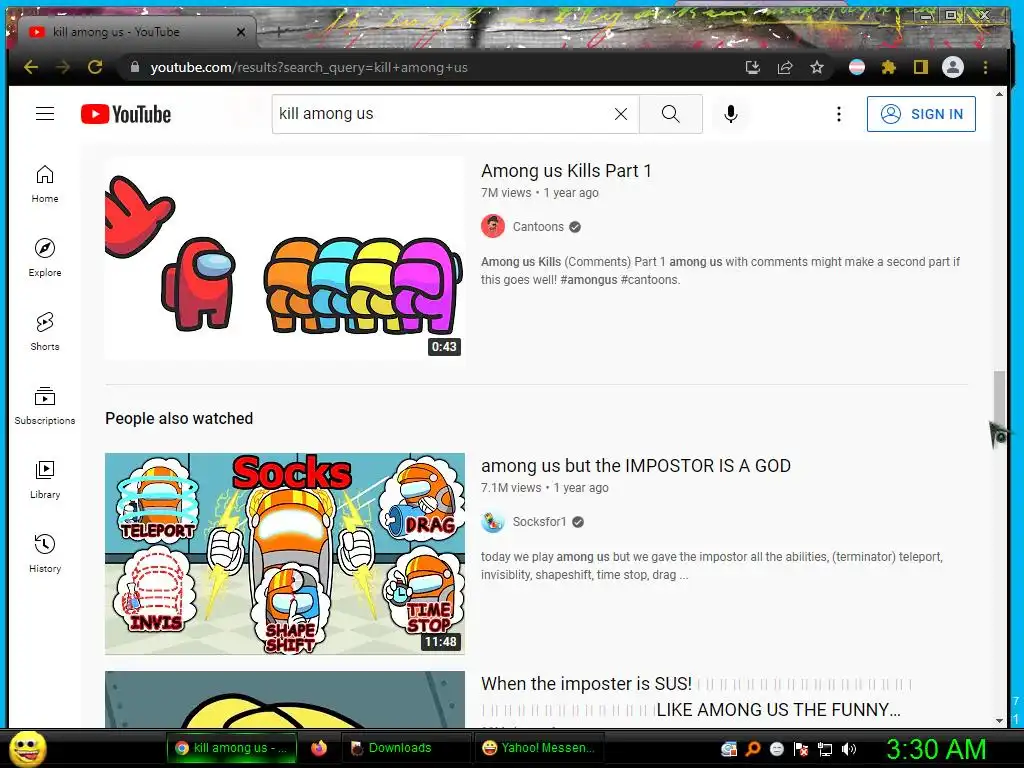Image resolution: width=1024 pixels, height=768 pixels.
Task: Open the smiley Start button on taskbar
Action: tap(27, 748)
